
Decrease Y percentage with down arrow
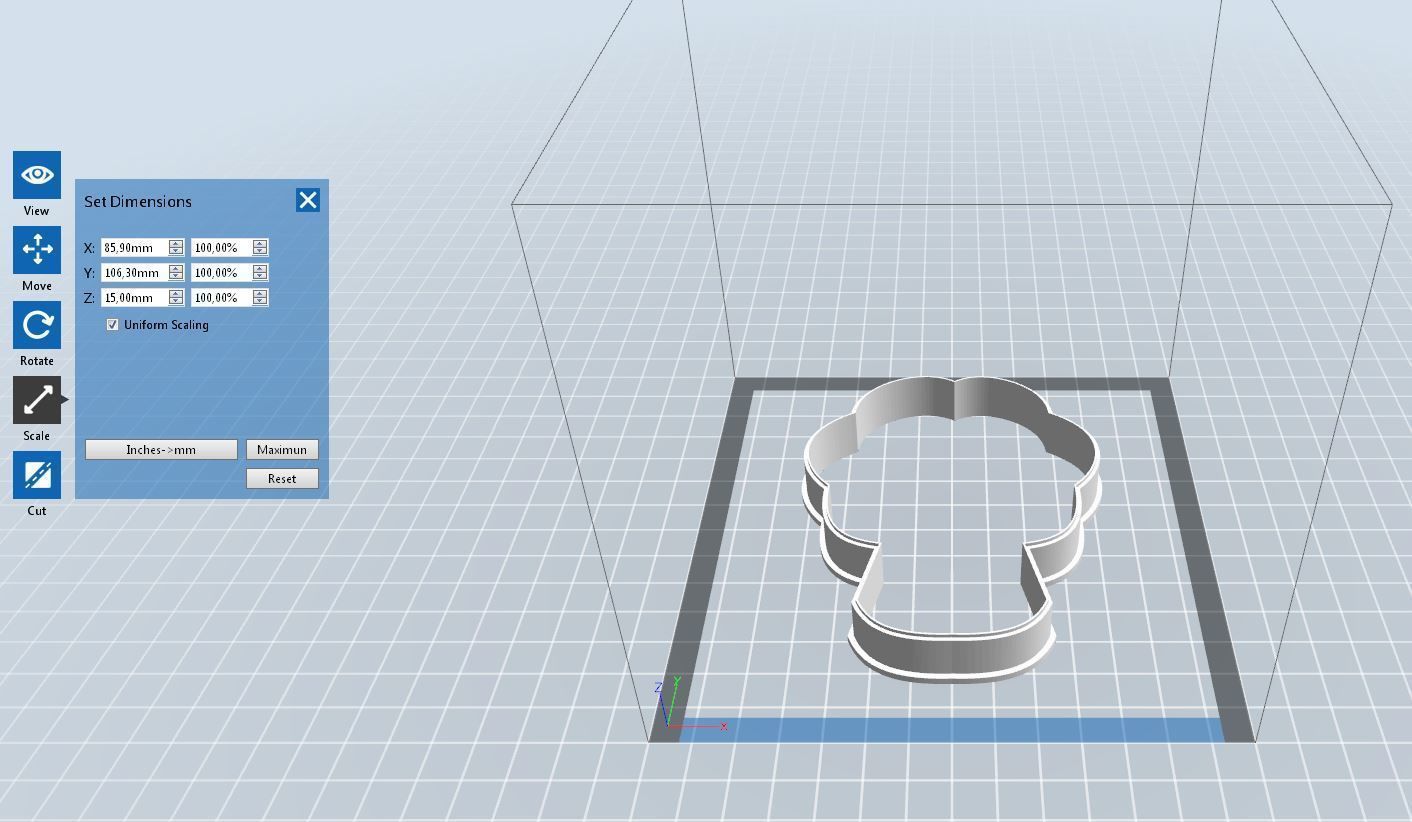pos(260,276)
